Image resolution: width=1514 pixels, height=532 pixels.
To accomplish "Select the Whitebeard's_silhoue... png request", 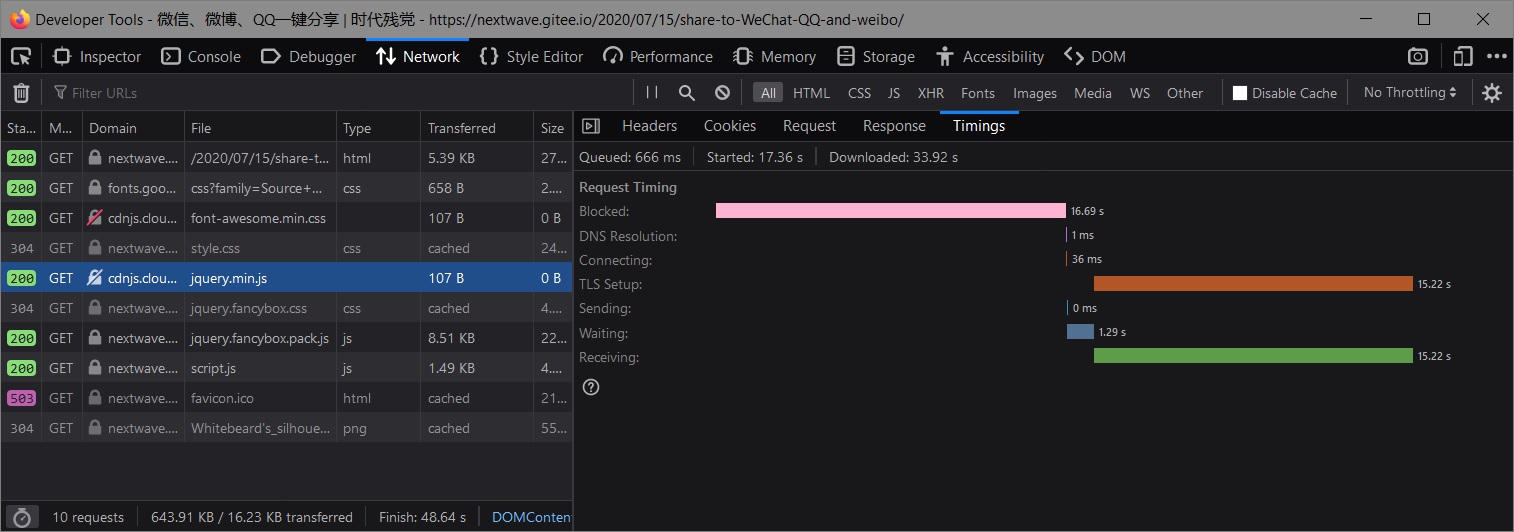I will (286, 428).
